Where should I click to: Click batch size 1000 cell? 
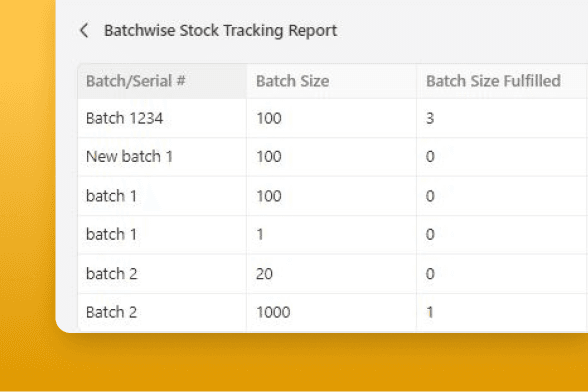[x=332, y=312]
